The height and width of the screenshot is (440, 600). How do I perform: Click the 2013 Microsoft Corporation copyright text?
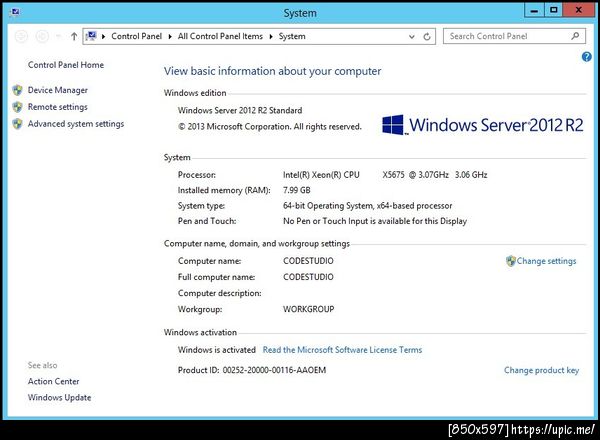click(269, 127)
